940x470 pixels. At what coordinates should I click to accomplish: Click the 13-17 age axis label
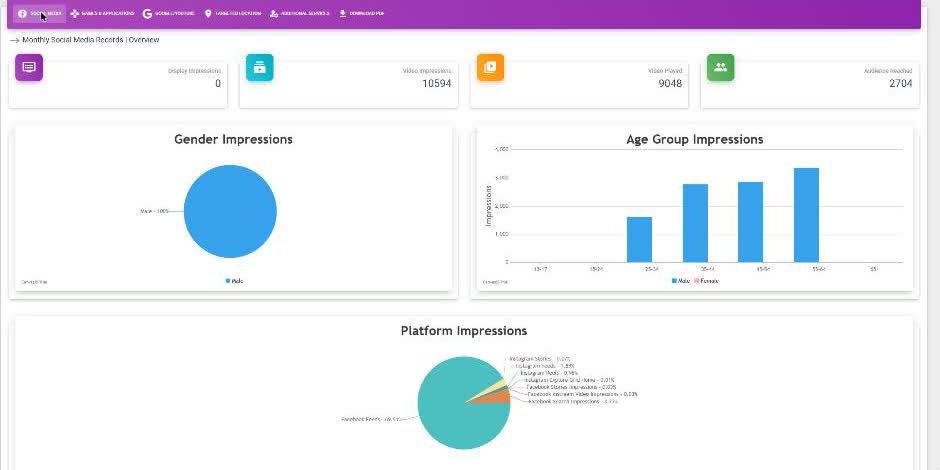[x=540, y=269]
